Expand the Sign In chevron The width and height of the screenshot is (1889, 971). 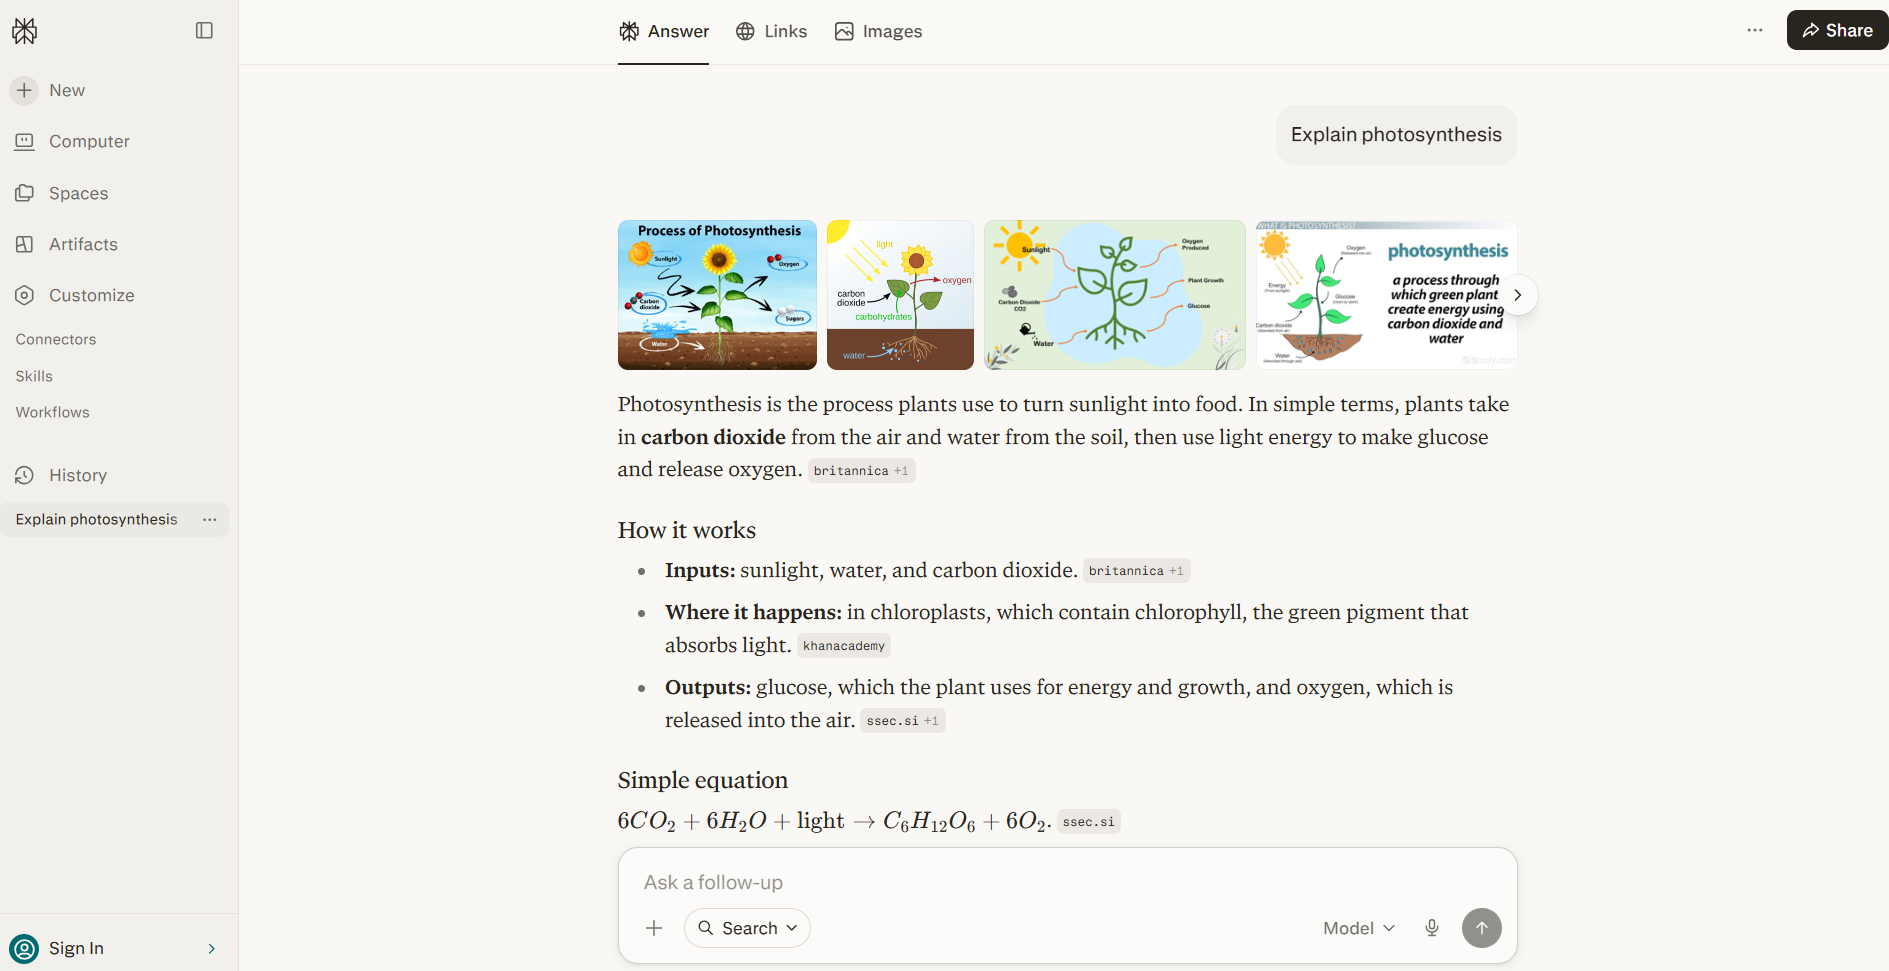211,948
